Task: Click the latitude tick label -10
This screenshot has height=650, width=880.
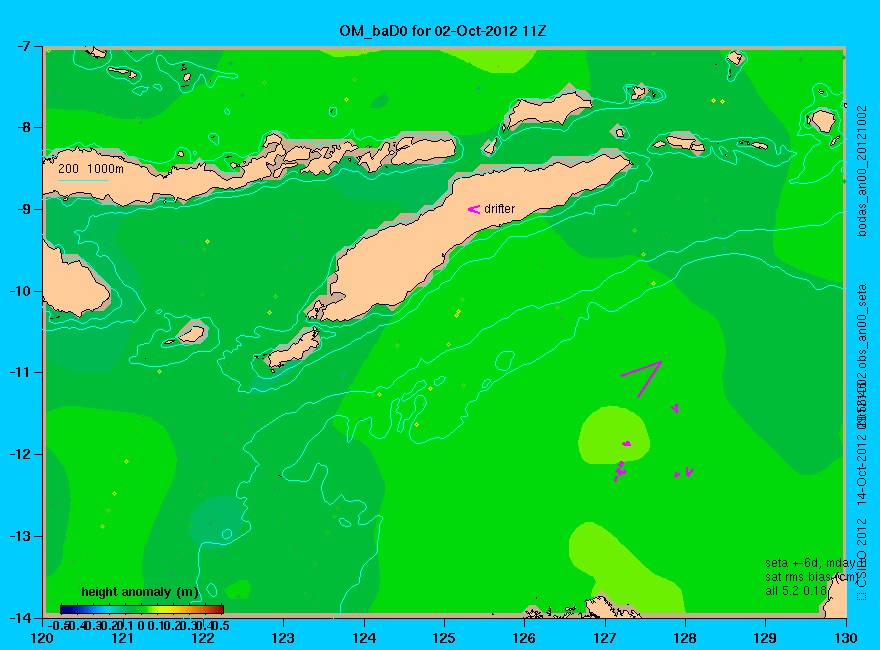Action: [22, 291]
